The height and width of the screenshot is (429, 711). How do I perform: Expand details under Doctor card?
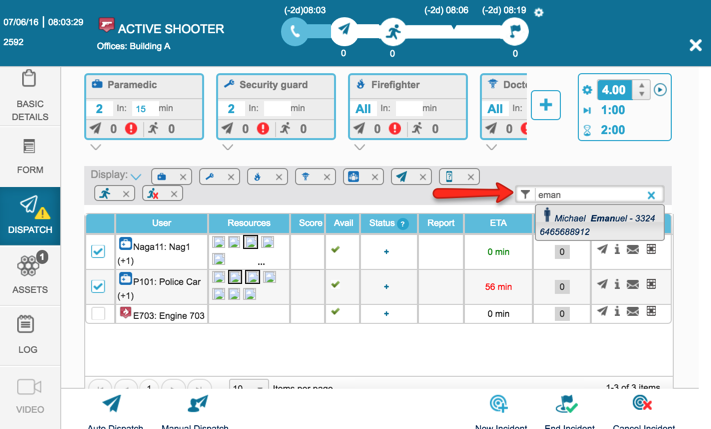pyautogui.click(x=492, y=147)
